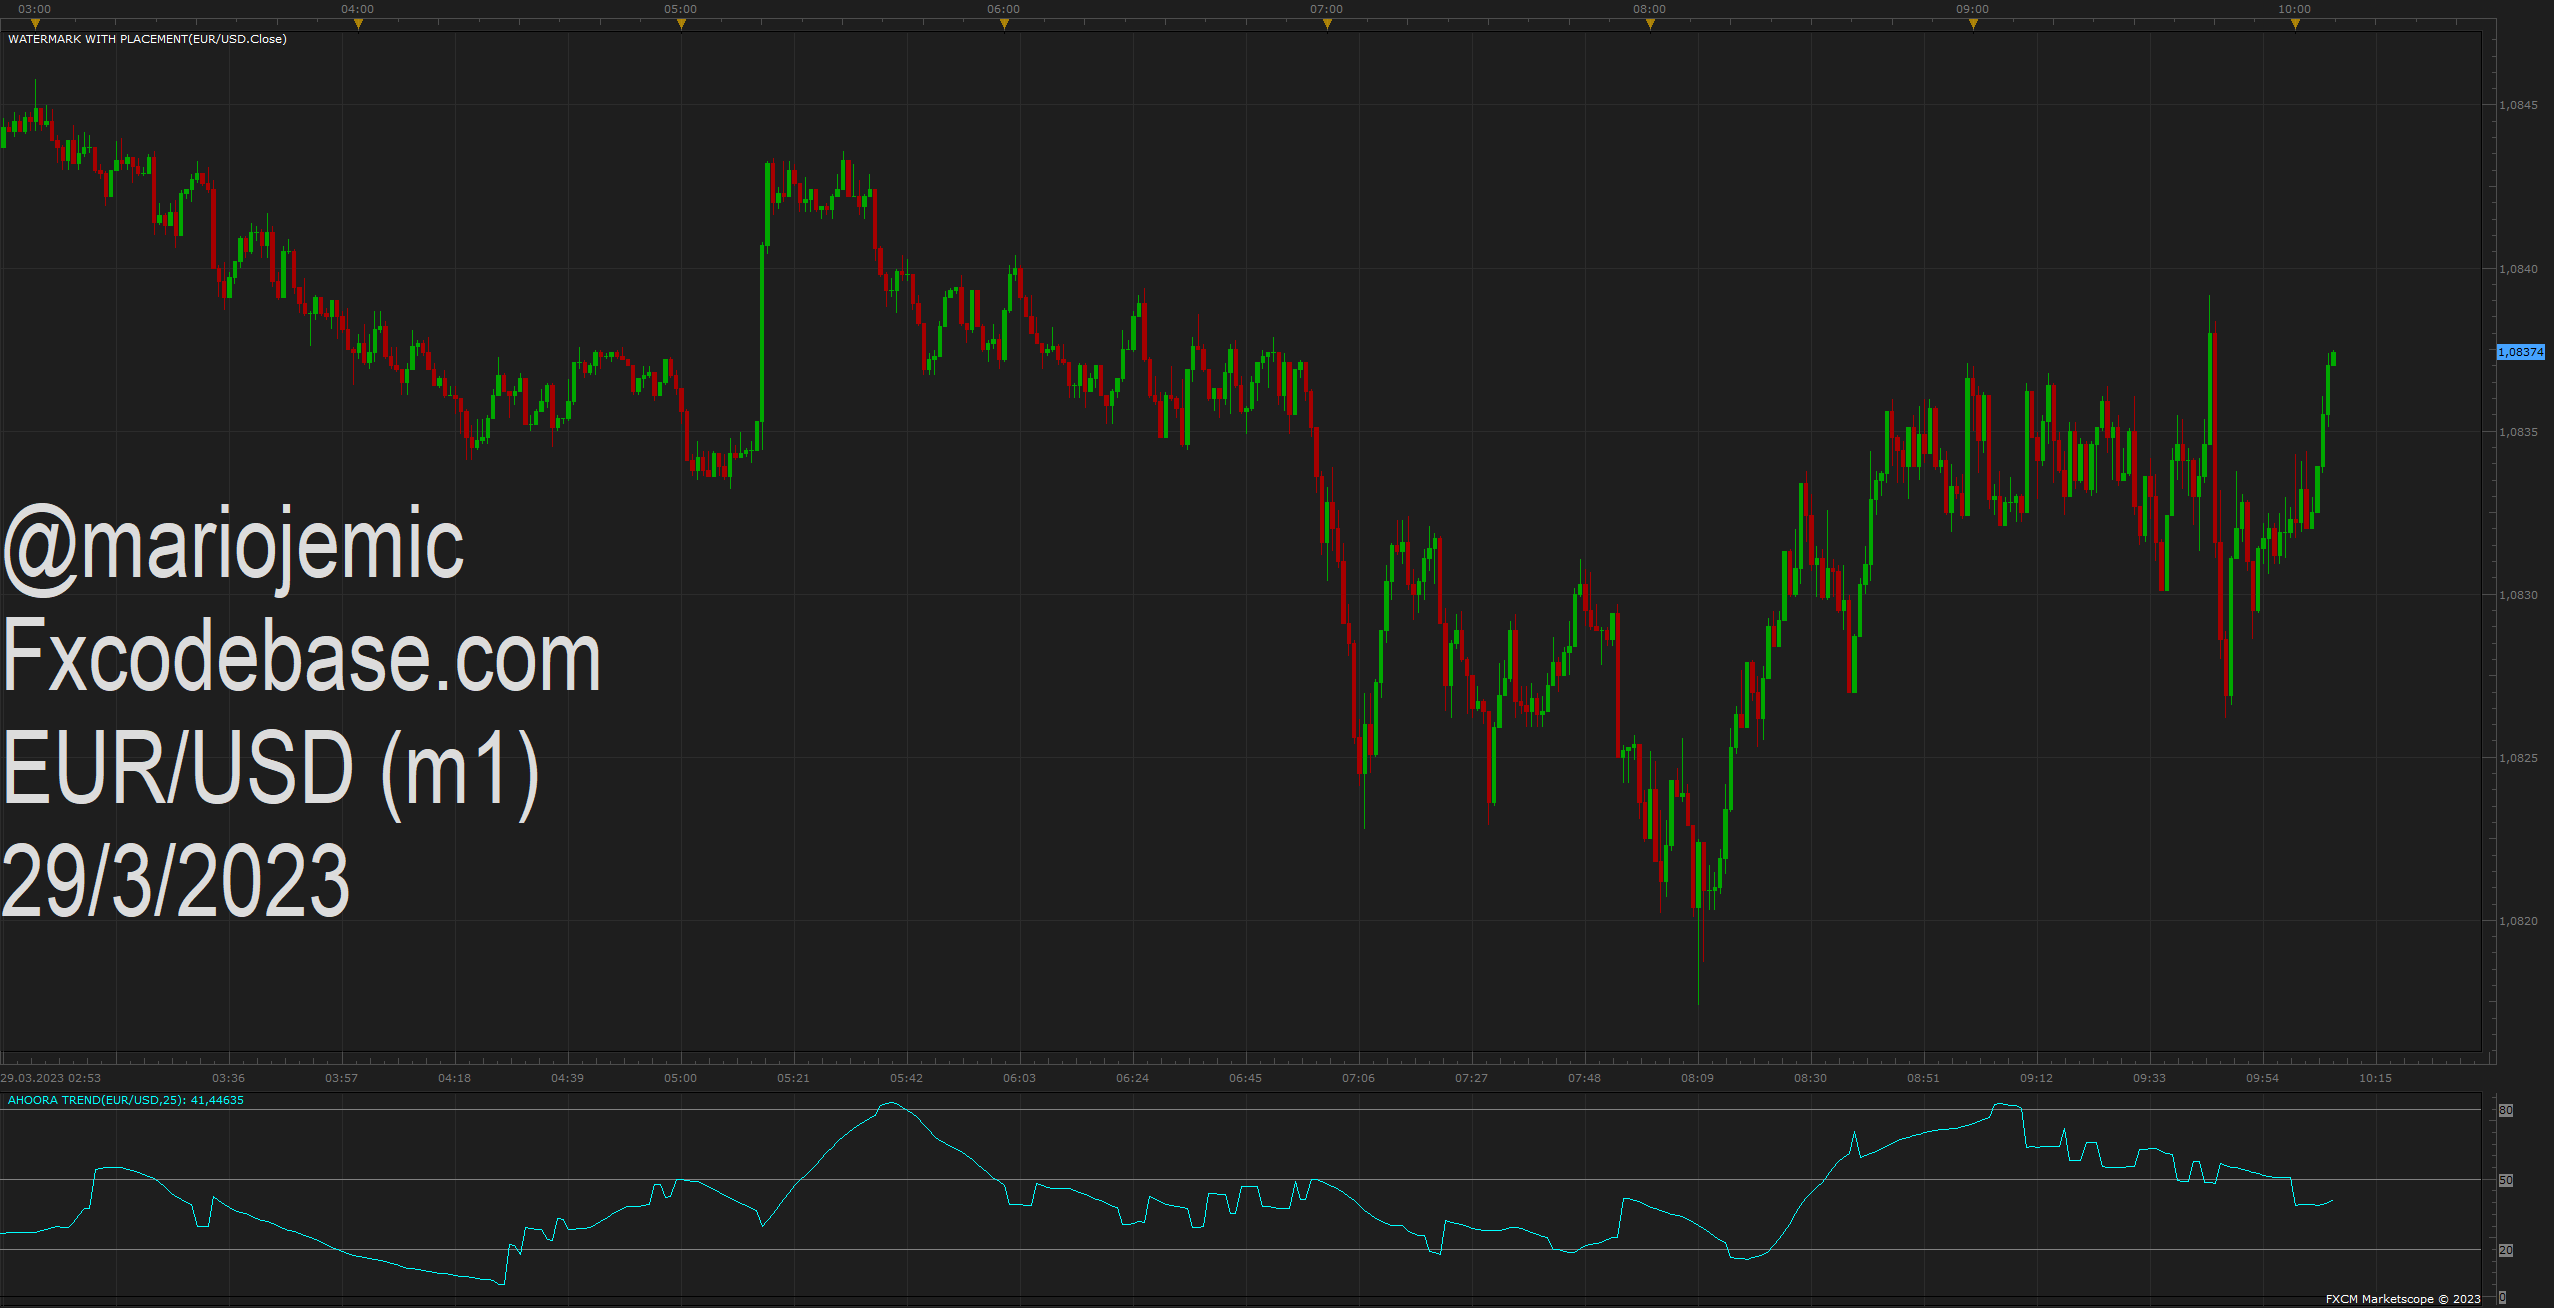Click the 08:09 time axis label

[x=1697, y=1078]
